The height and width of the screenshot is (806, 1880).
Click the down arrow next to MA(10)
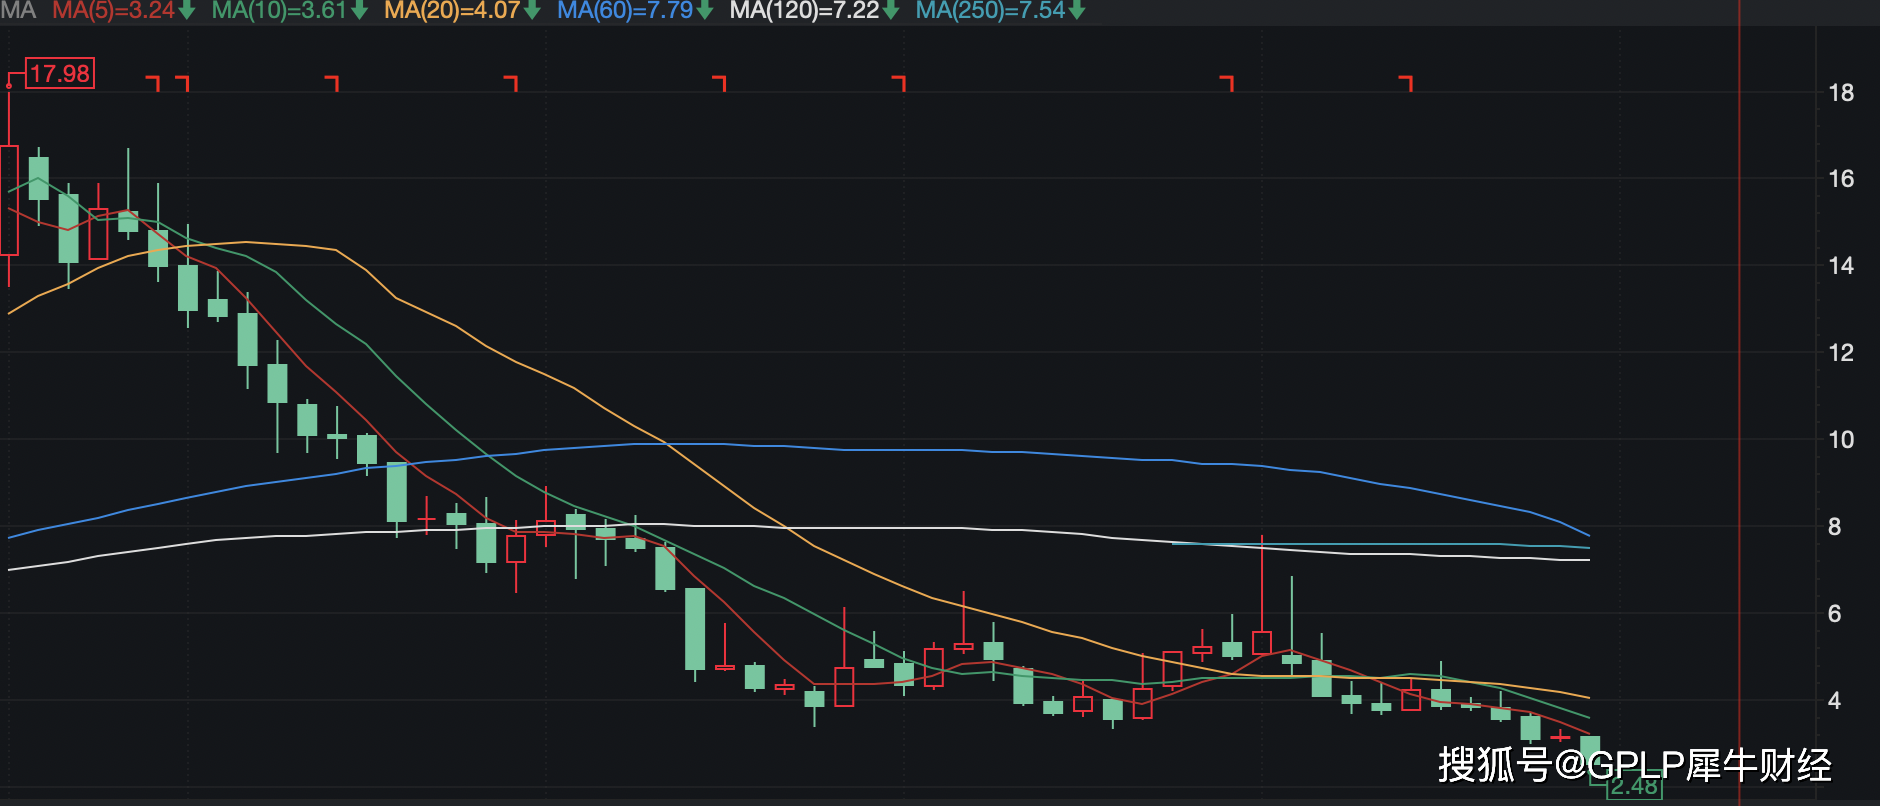tap(359, 12)
